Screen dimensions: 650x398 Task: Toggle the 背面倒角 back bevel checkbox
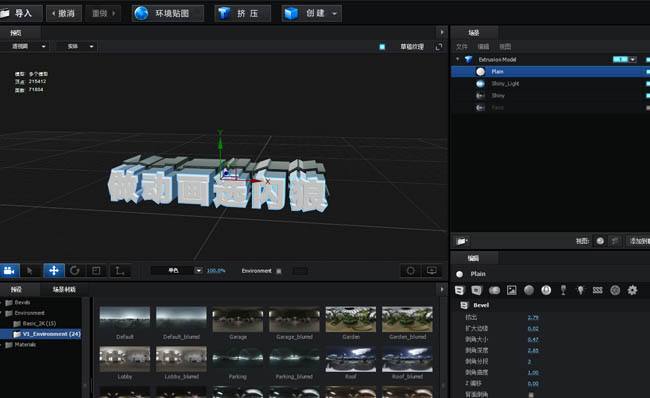pyautogui.click(x=531, y=394)
